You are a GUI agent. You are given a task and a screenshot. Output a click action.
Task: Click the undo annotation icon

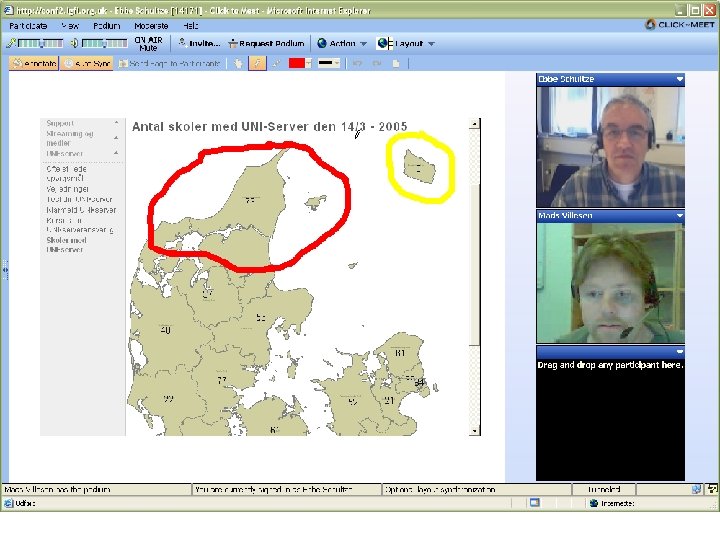[357, 63]
